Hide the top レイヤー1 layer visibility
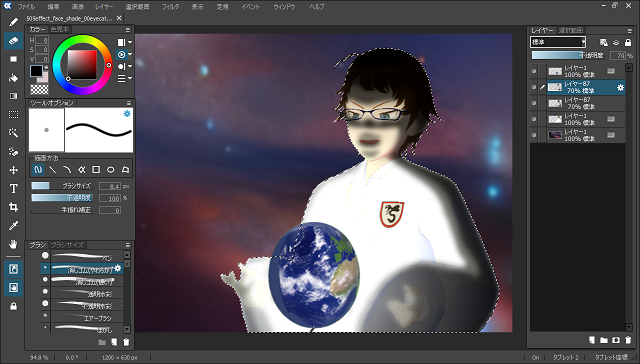Screen dimensions: 640x364 point(534,71)
